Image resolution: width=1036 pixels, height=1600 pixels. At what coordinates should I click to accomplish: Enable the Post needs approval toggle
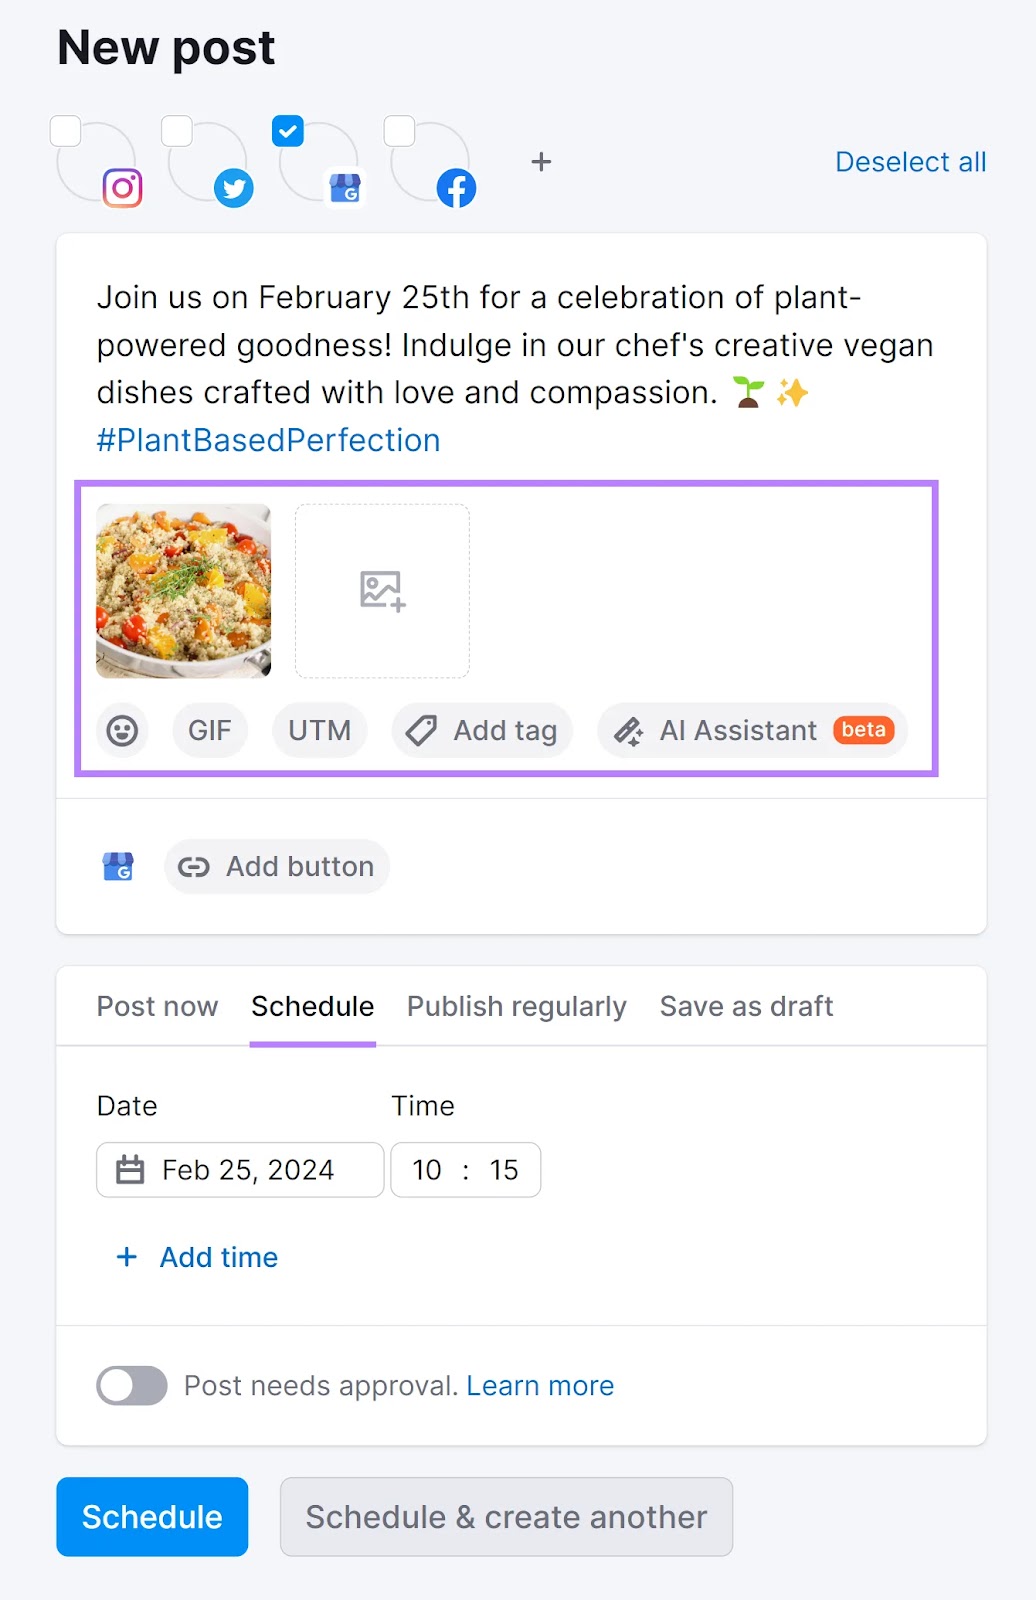pos(131,1386)
